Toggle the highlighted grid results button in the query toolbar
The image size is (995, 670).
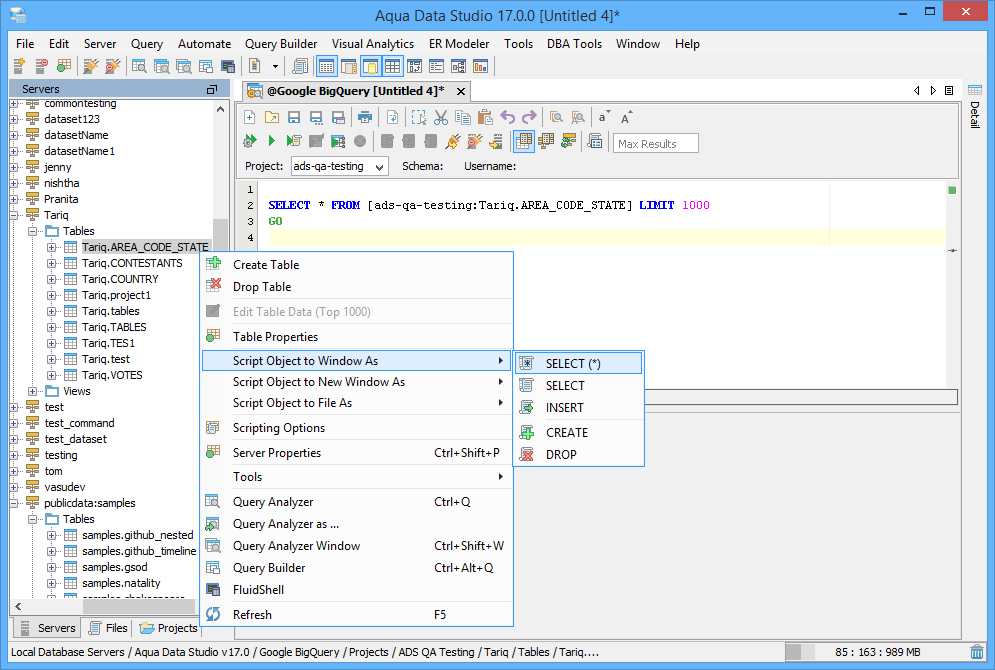pos(524,141)
